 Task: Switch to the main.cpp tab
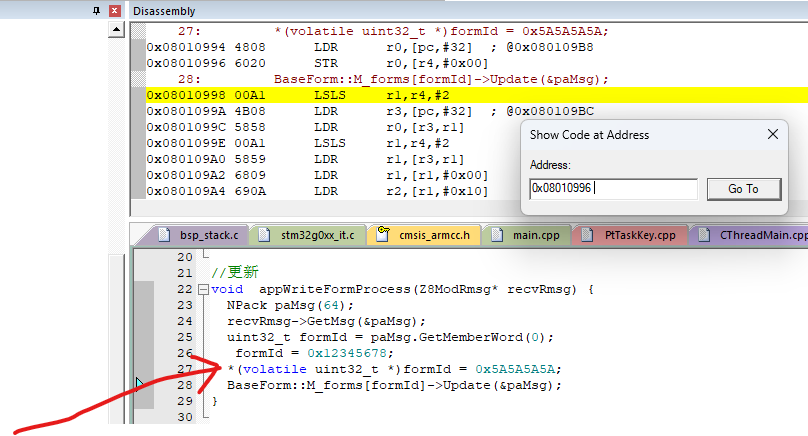point(527,236)
